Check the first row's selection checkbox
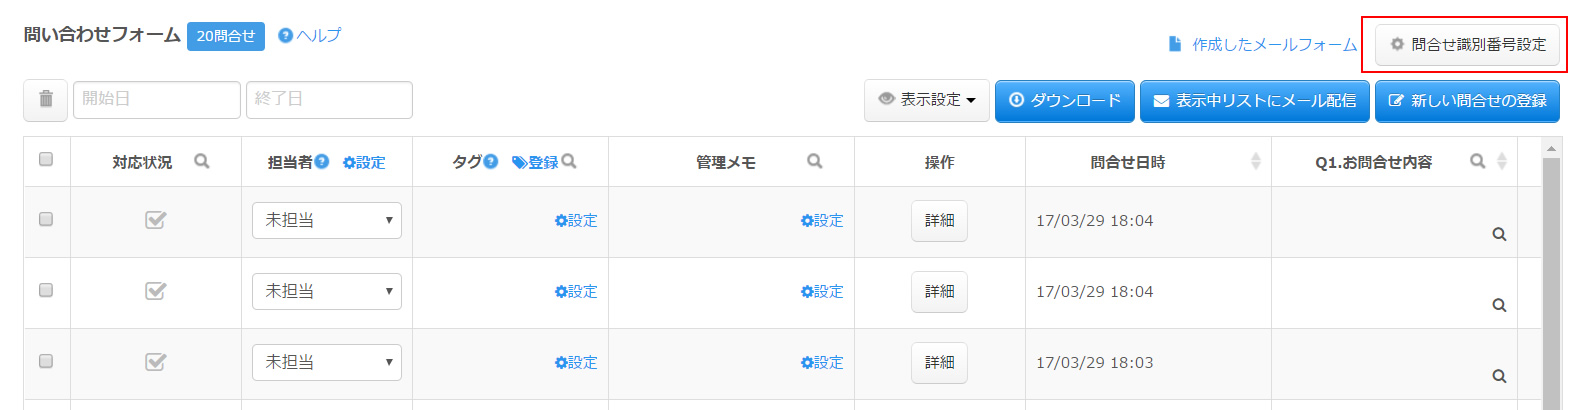Image resolution: width=1581 pixels, height=410 pixels. coord(46,219)
